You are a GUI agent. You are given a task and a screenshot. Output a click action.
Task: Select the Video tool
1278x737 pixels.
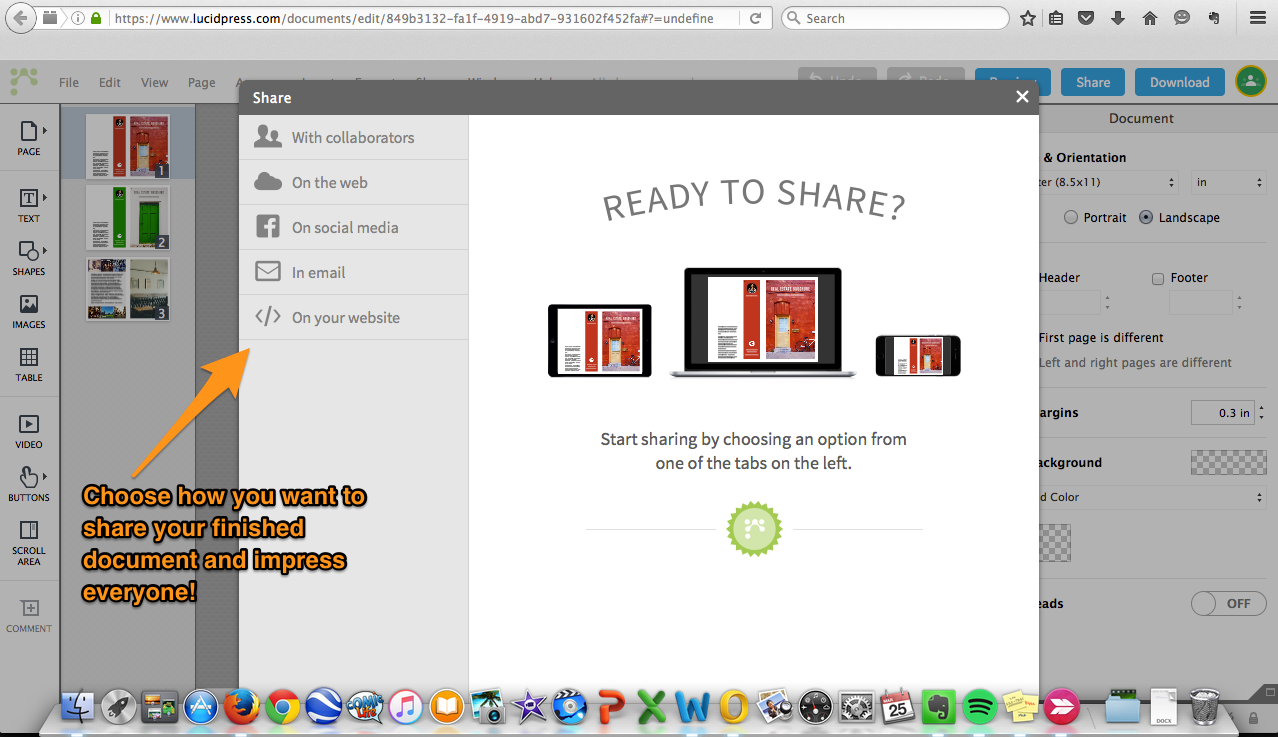coord(29,430)
